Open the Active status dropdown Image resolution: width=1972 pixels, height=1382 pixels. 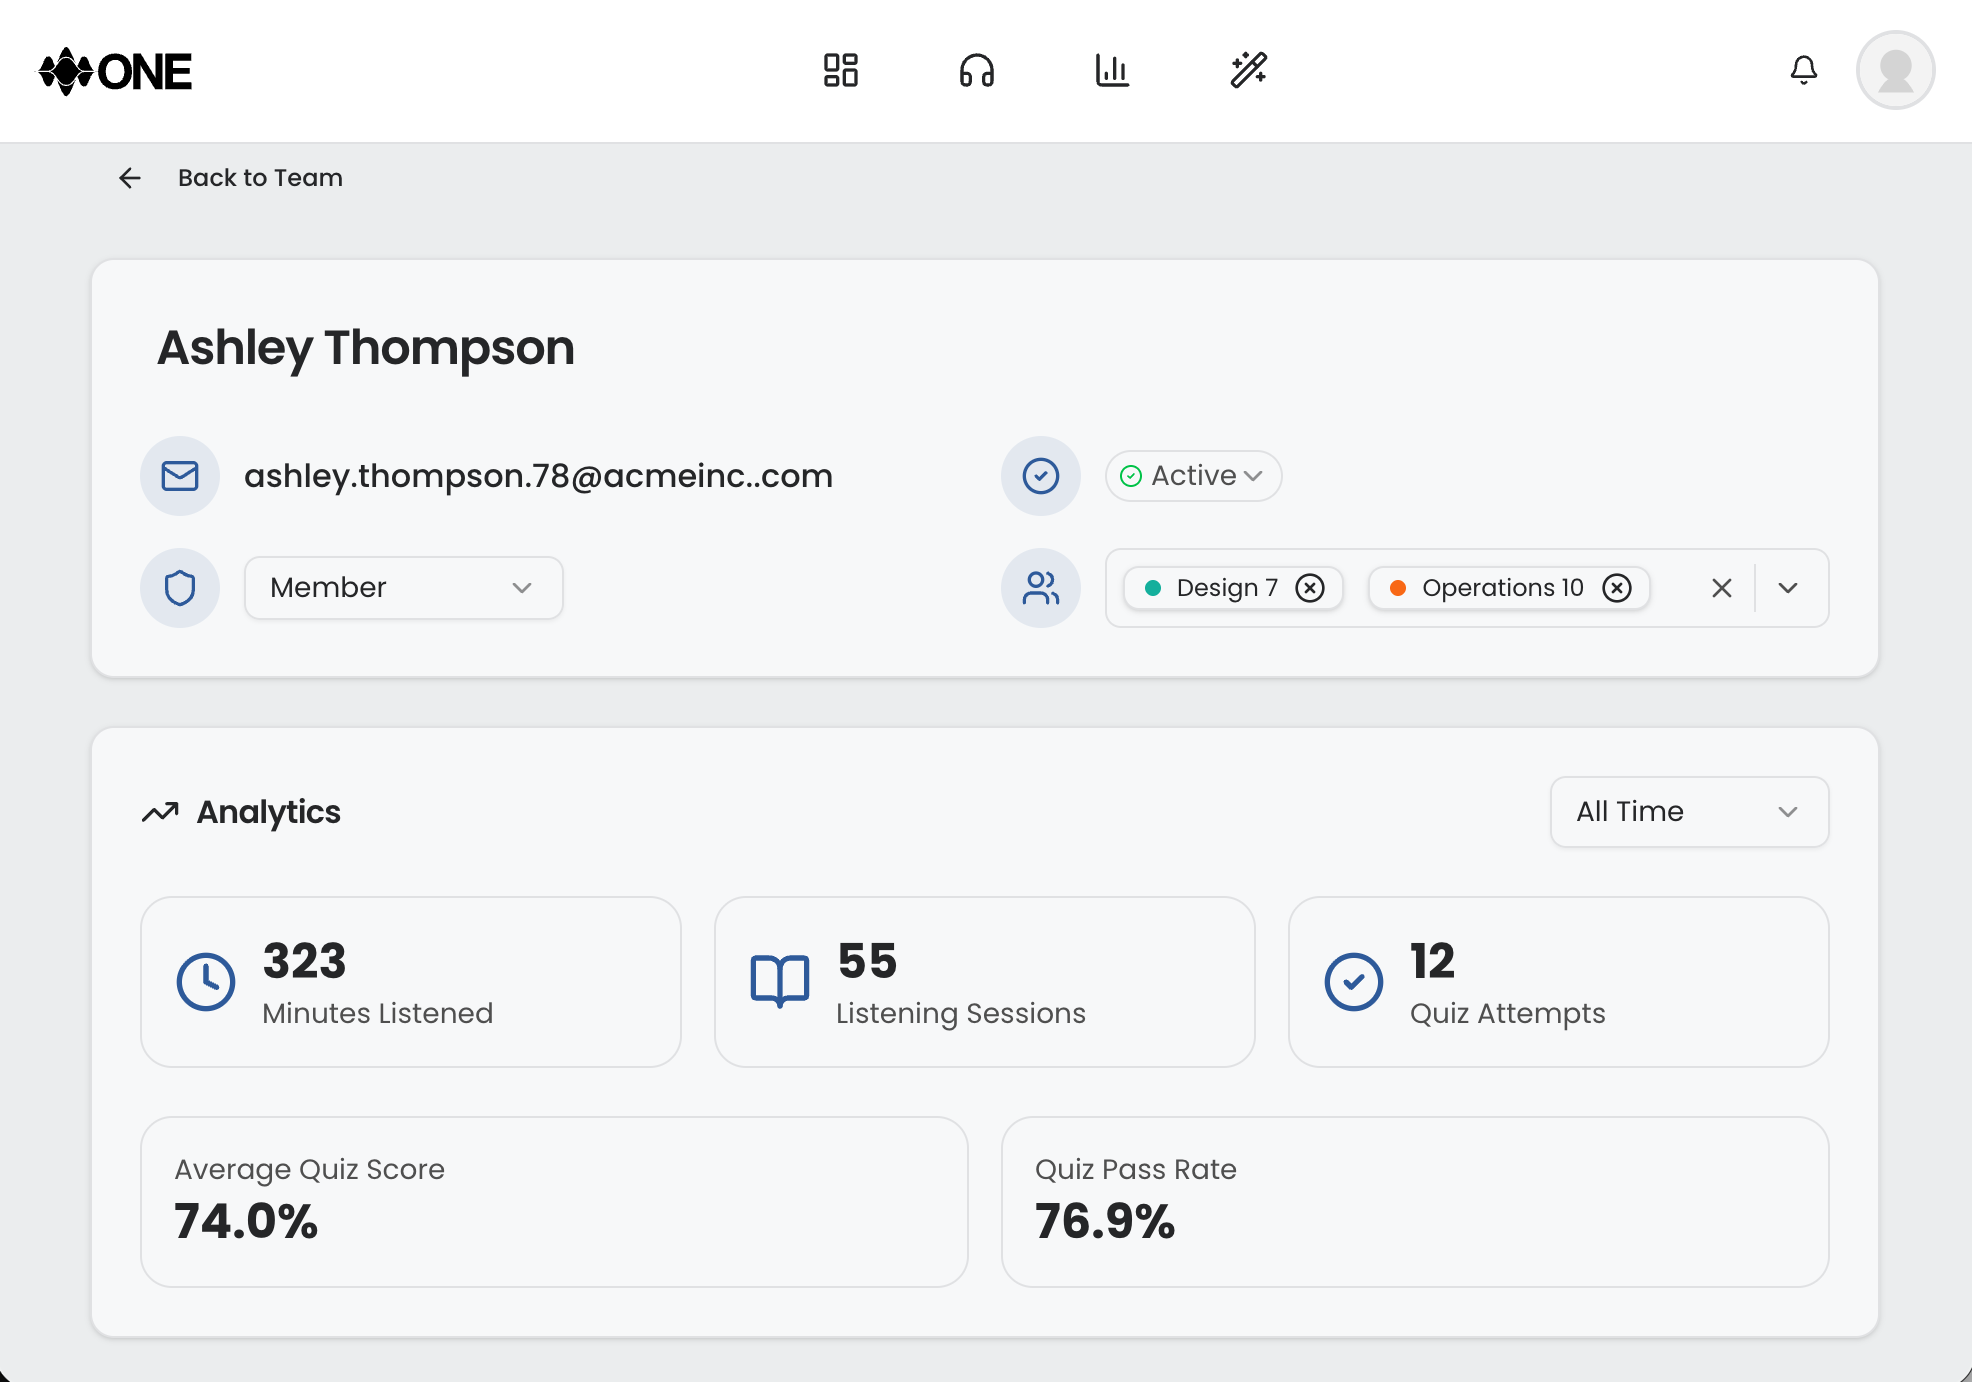1193,476
